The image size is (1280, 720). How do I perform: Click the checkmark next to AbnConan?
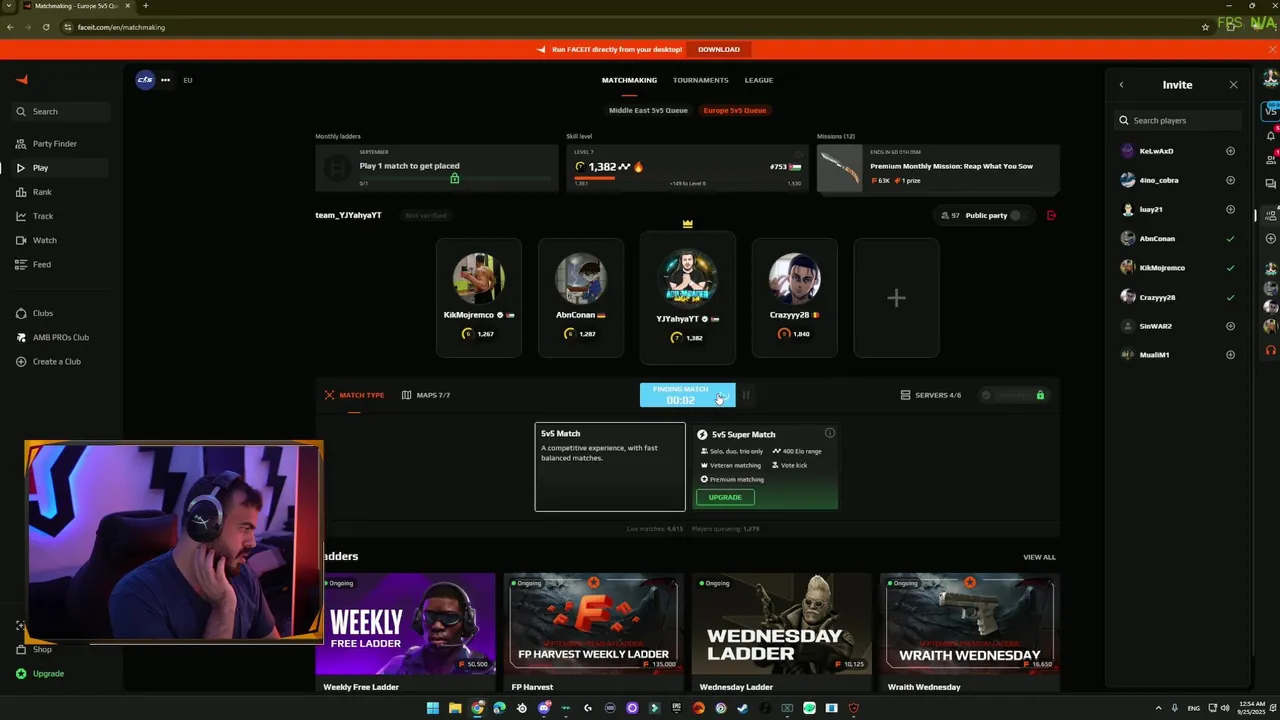tap(1230, 239)
